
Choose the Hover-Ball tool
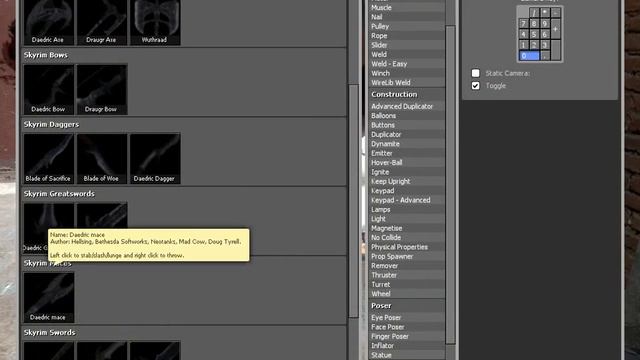tap(407, 162)
